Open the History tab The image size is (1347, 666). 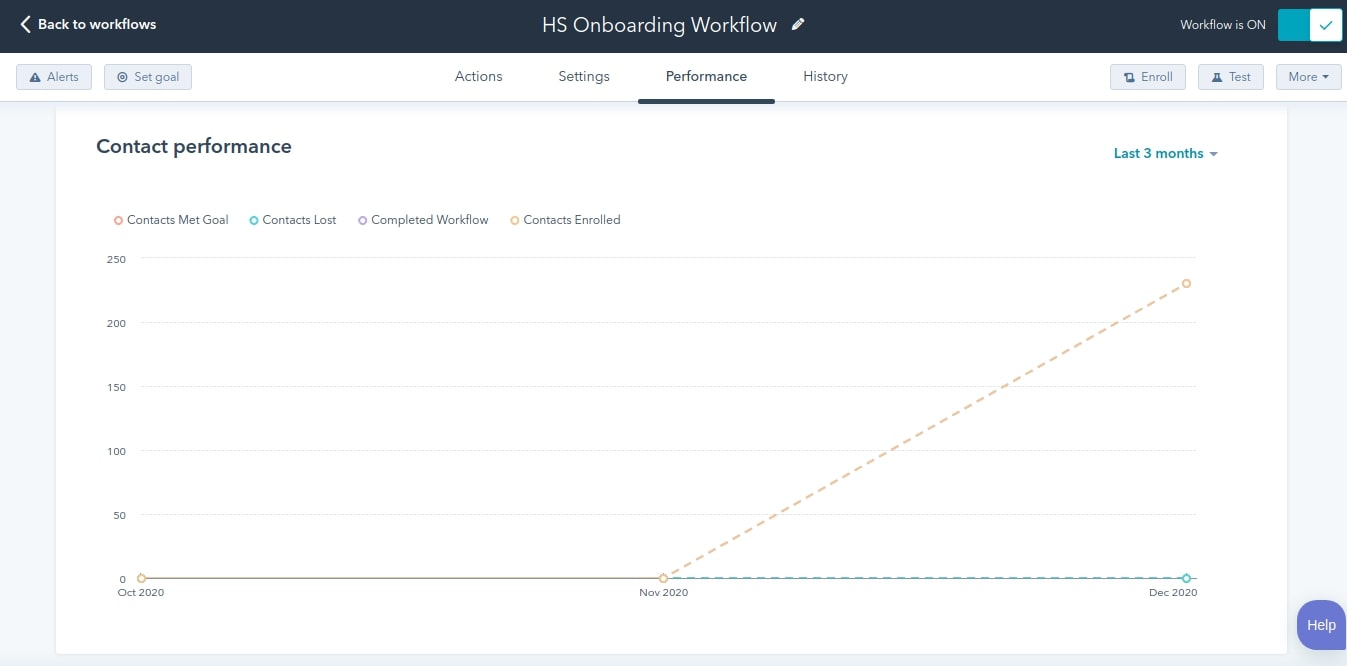pyautogui.click(x=825, y=76)
